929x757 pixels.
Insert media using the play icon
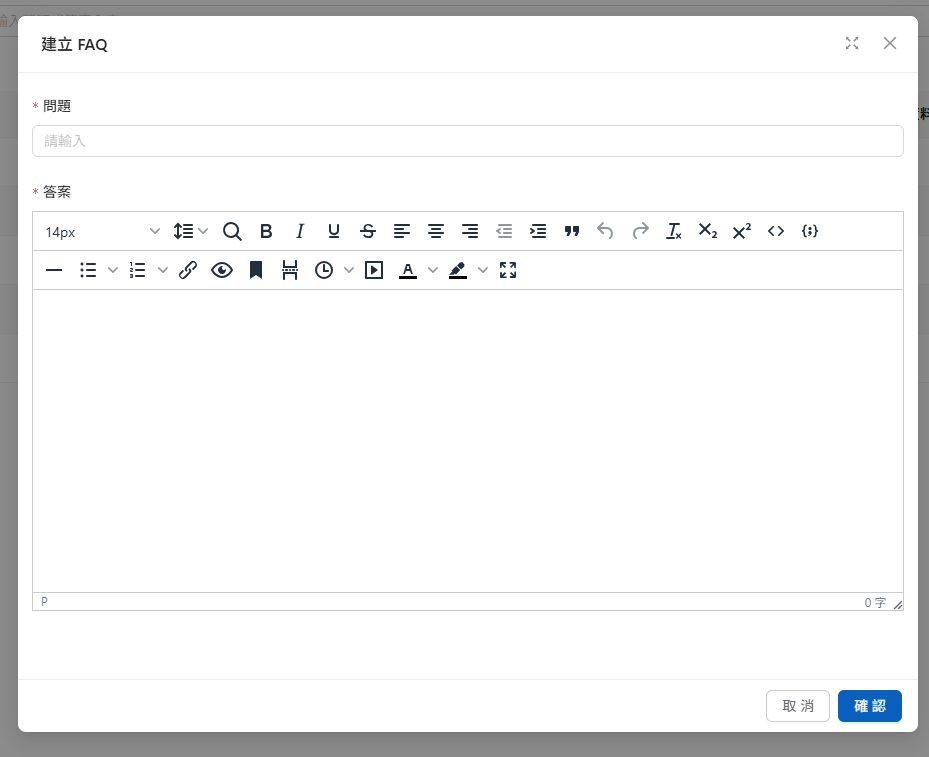pyautogui.click(x=374, y=270)
